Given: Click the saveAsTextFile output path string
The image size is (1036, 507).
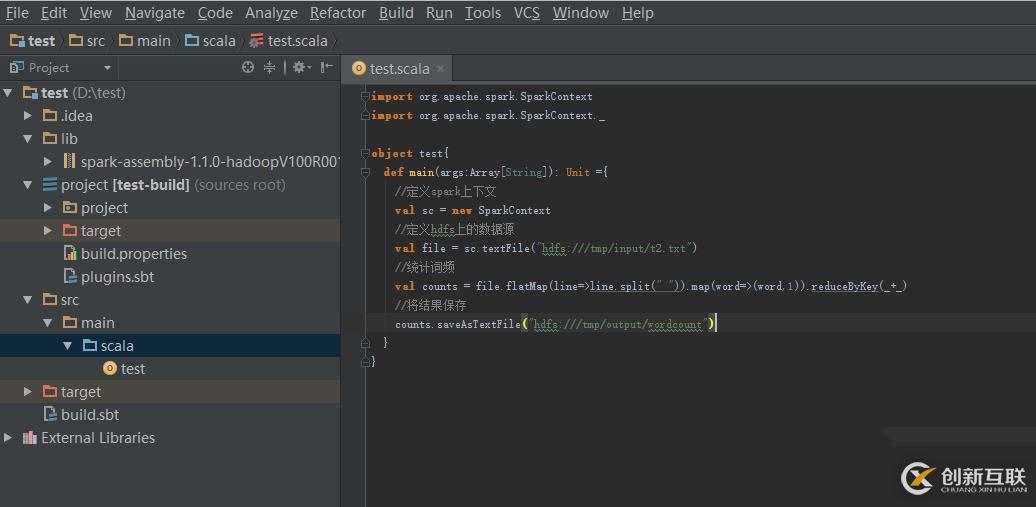Looking at the screenshot, I should click(618, 325).
